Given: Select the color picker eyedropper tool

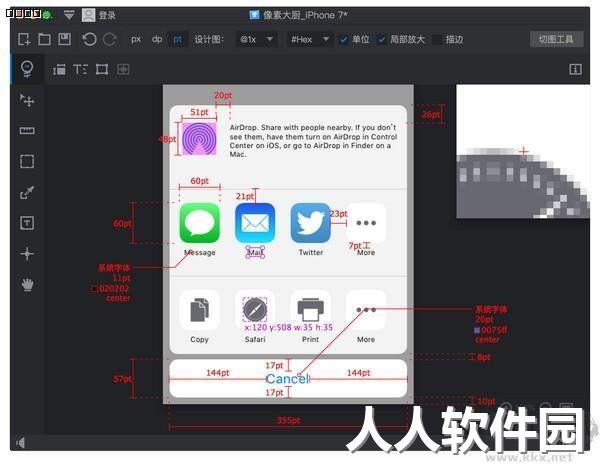Looking at the screenshot, I should click(27, 192).
